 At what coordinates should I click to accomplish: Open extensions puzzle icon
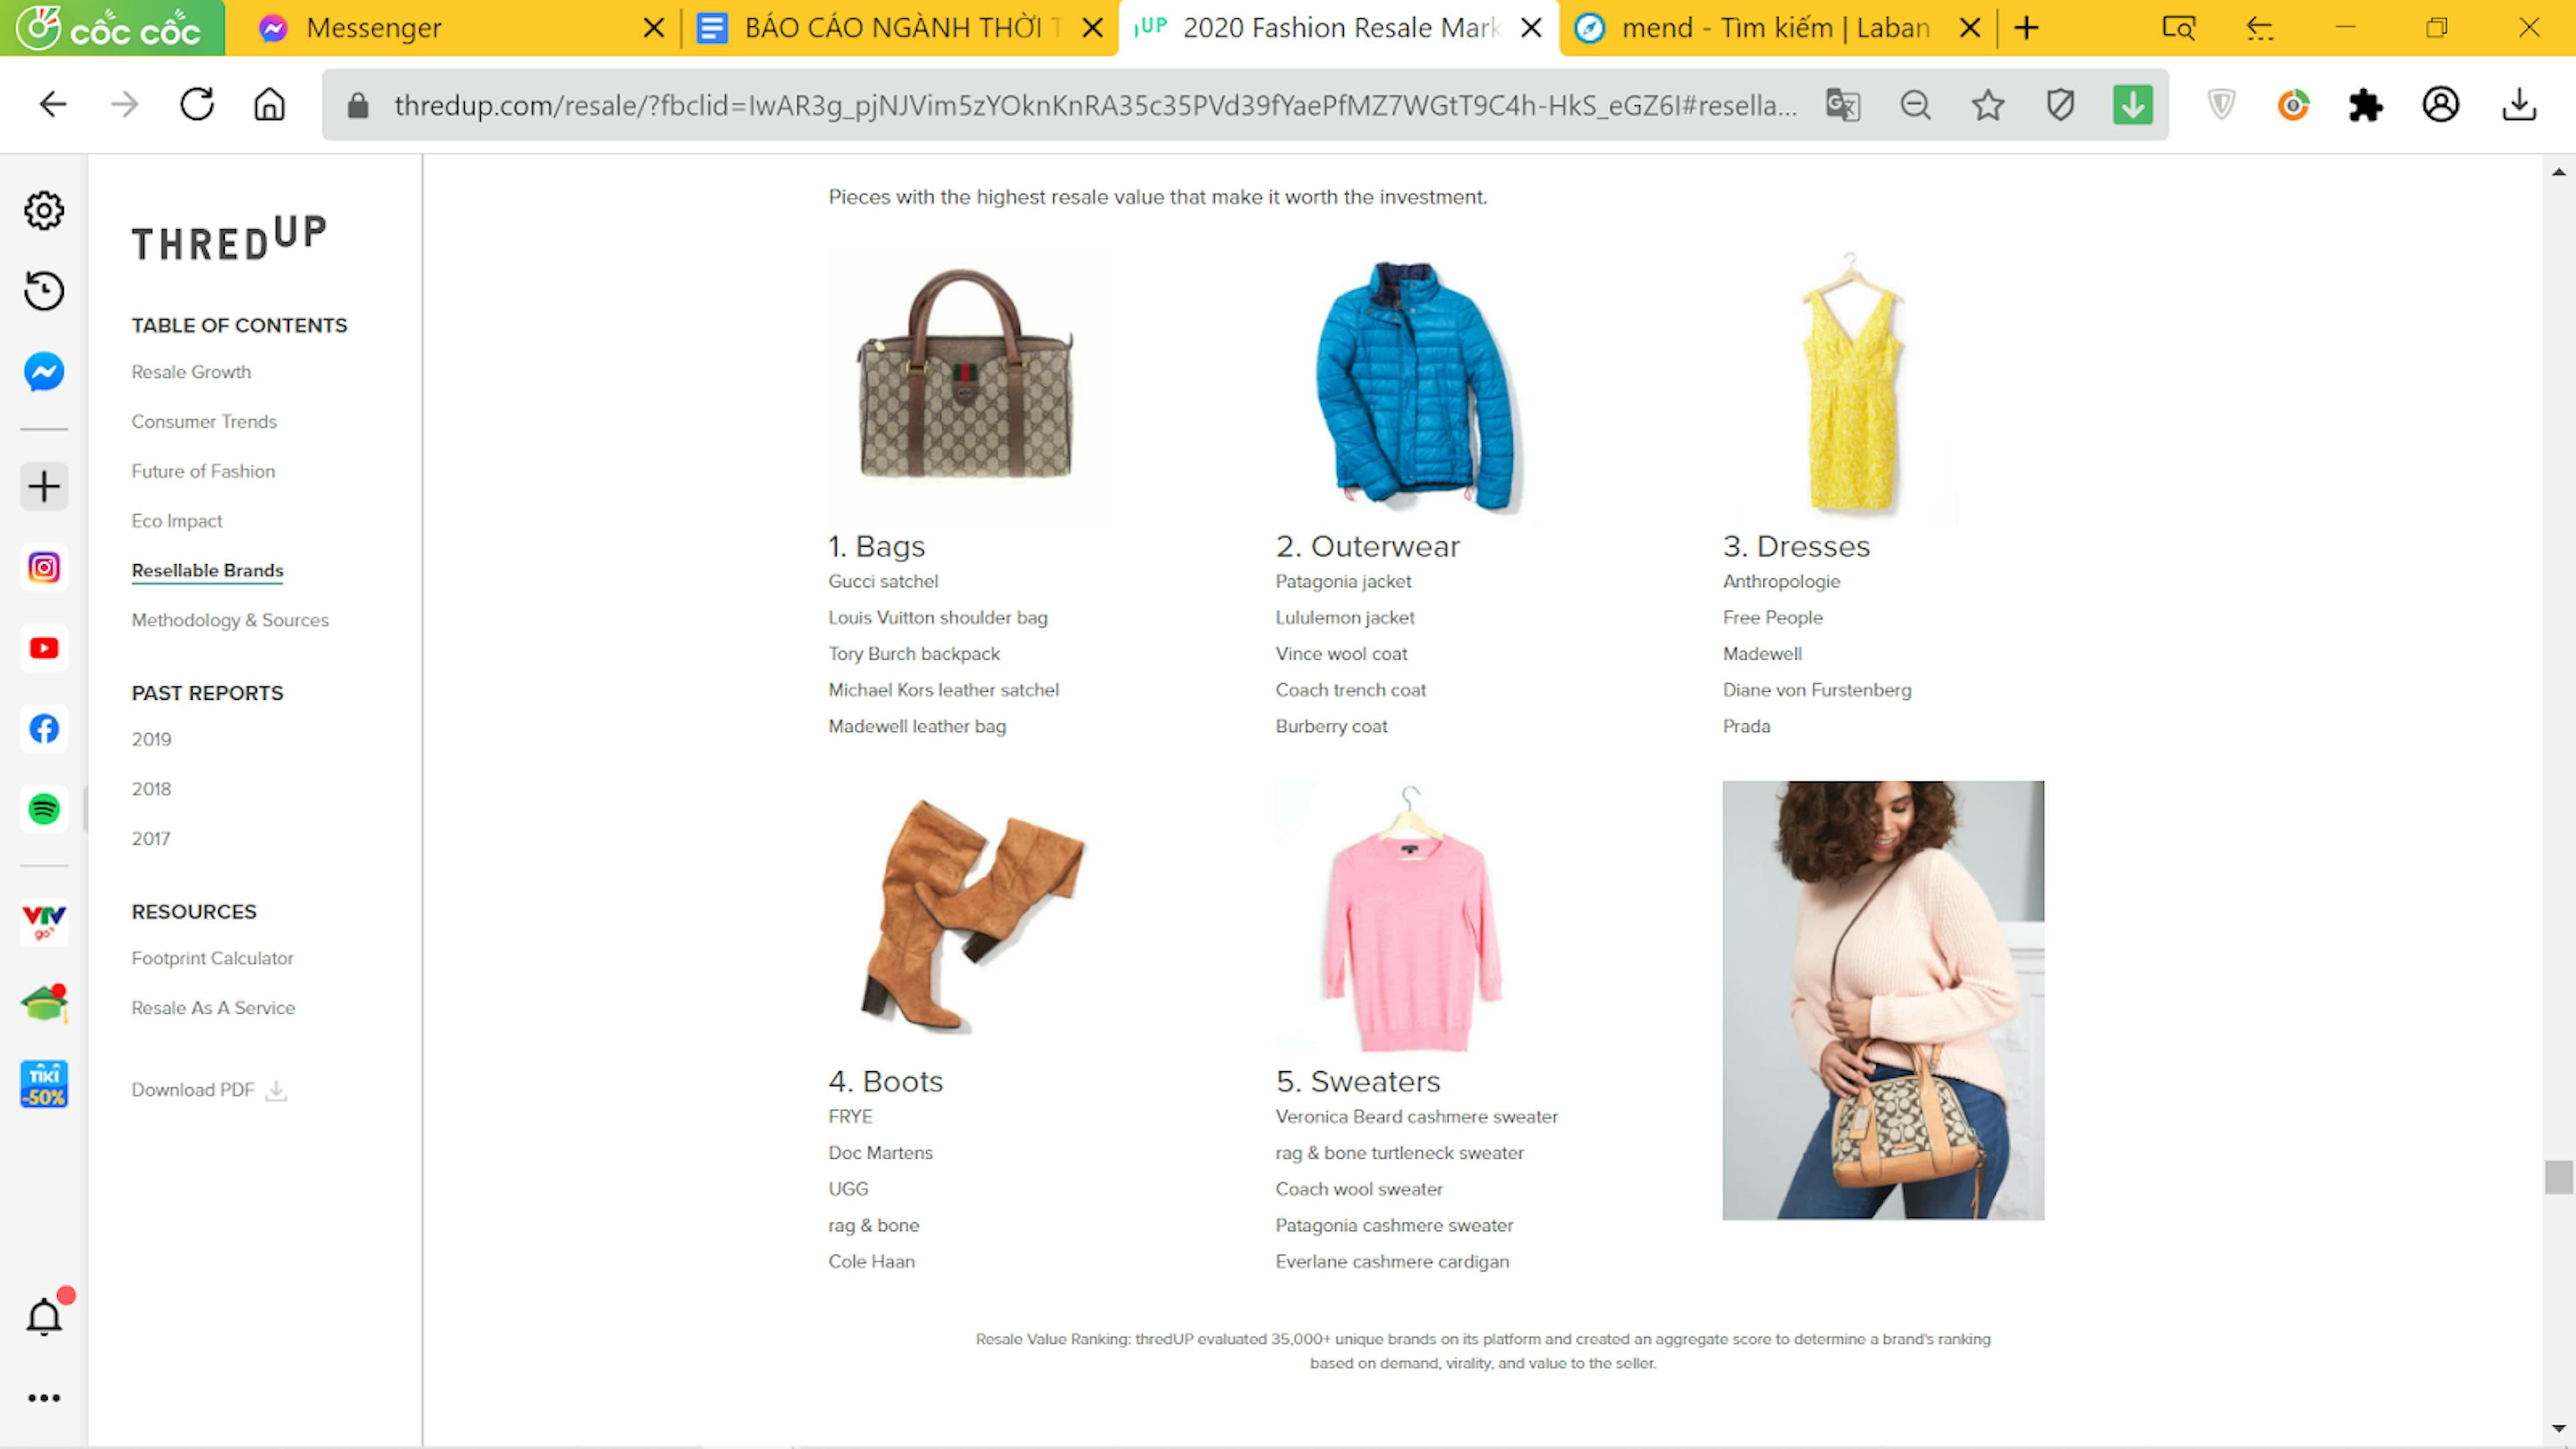(x=2366, y=105)
